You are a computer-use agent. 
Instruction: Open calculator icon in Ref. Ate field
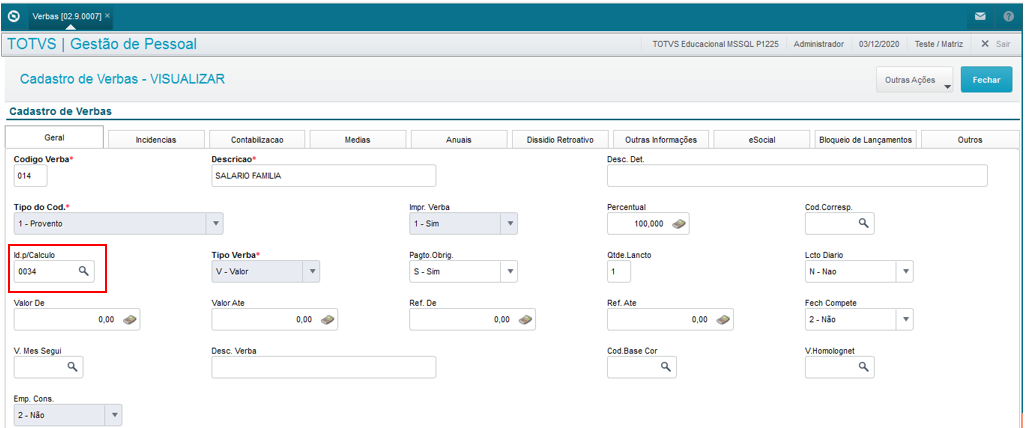pyautogui.click(x=723, y=319)
